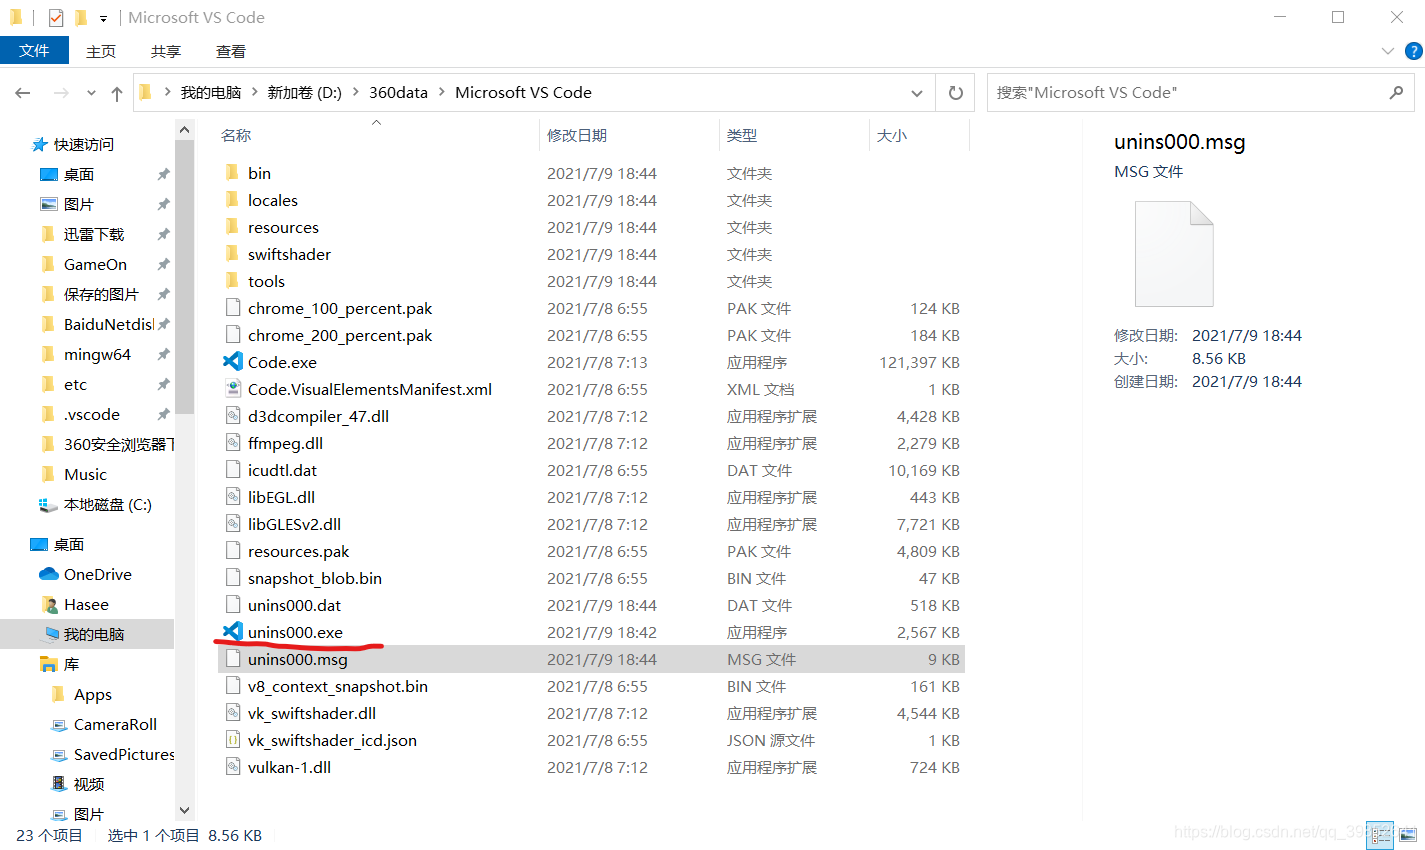Screen dimensions: 1425x850
Task: Expand the address bar history dropdown
Action: pyautogui.click(x=917, y=93)
